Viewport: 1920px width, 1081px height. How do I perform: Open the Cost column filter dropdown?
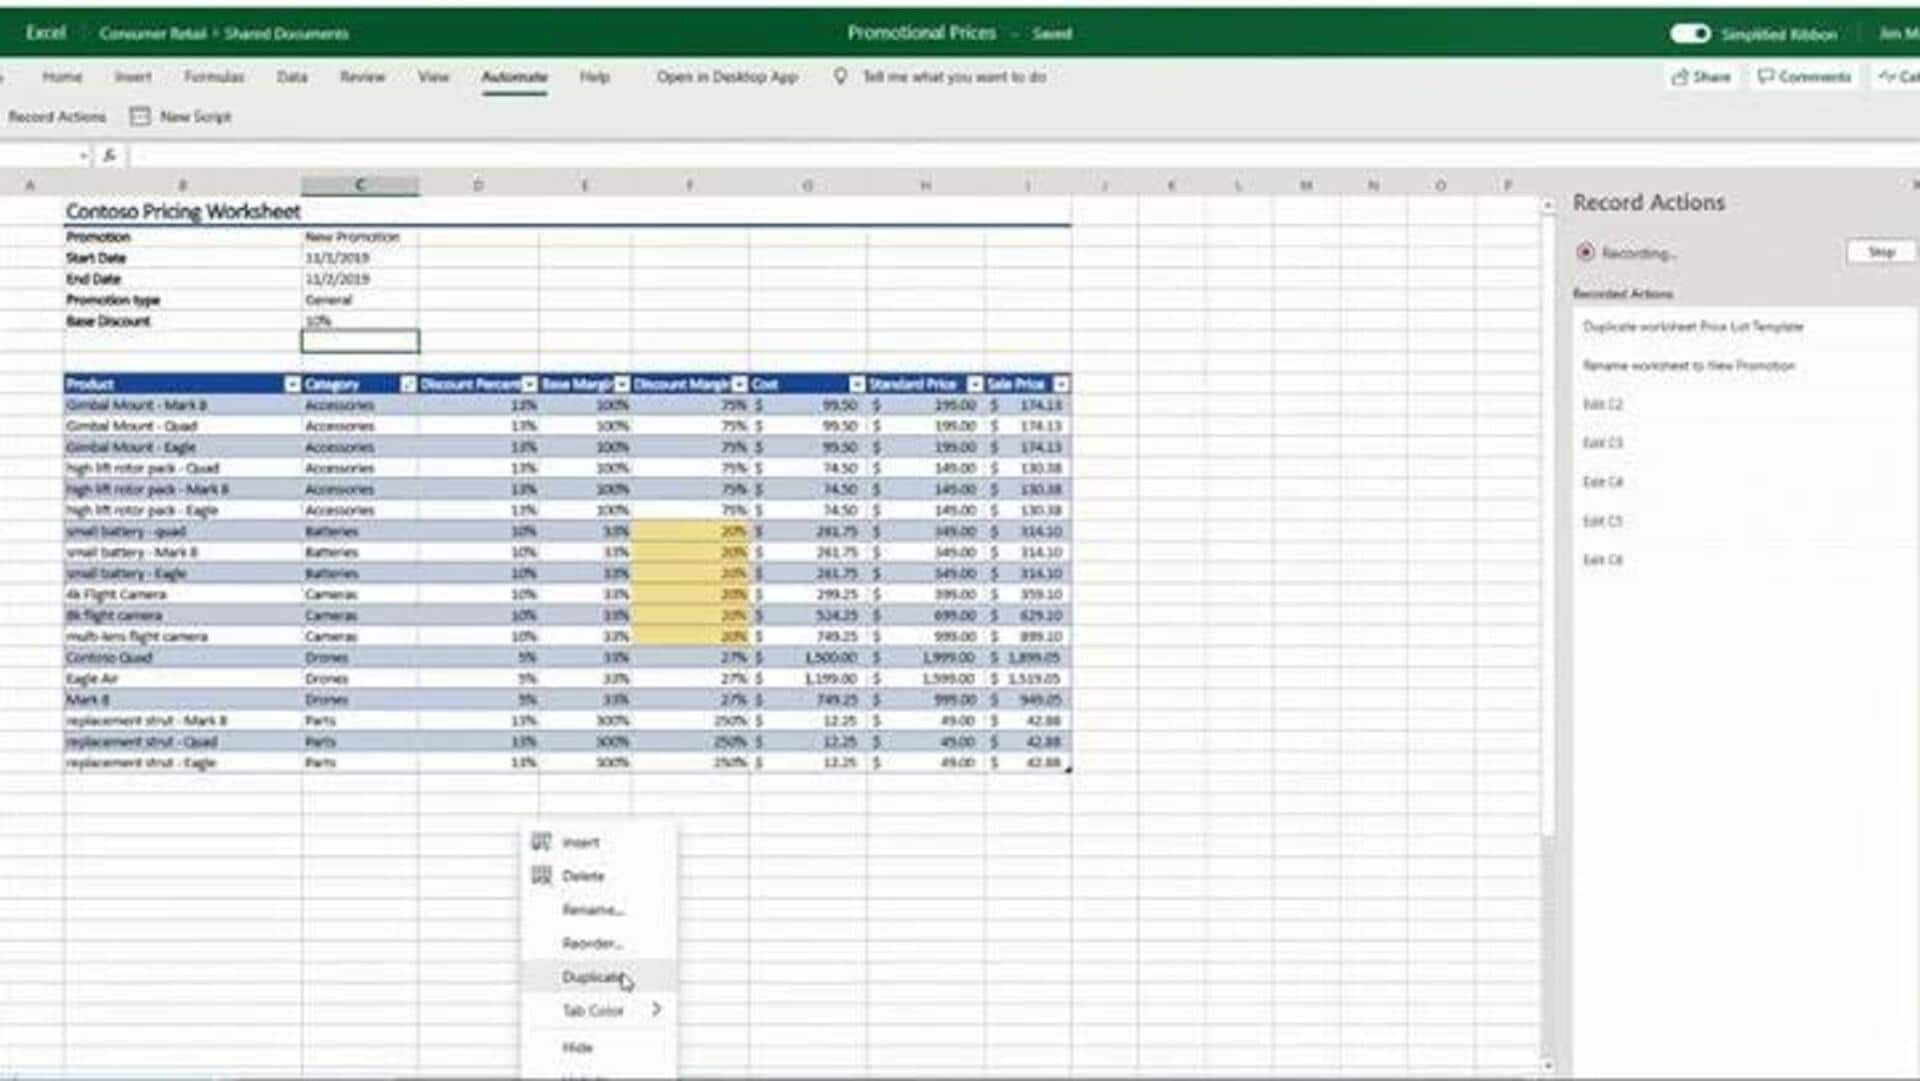[857, 384]
